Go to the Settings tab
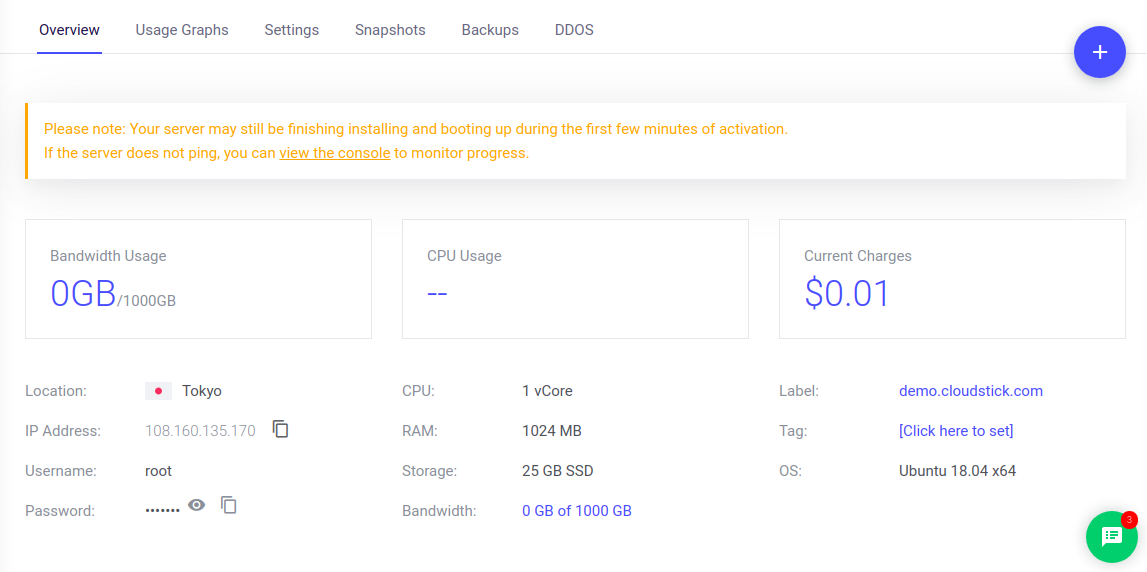The width and height of the screenshot is (1147, 572). click(291, 30)
